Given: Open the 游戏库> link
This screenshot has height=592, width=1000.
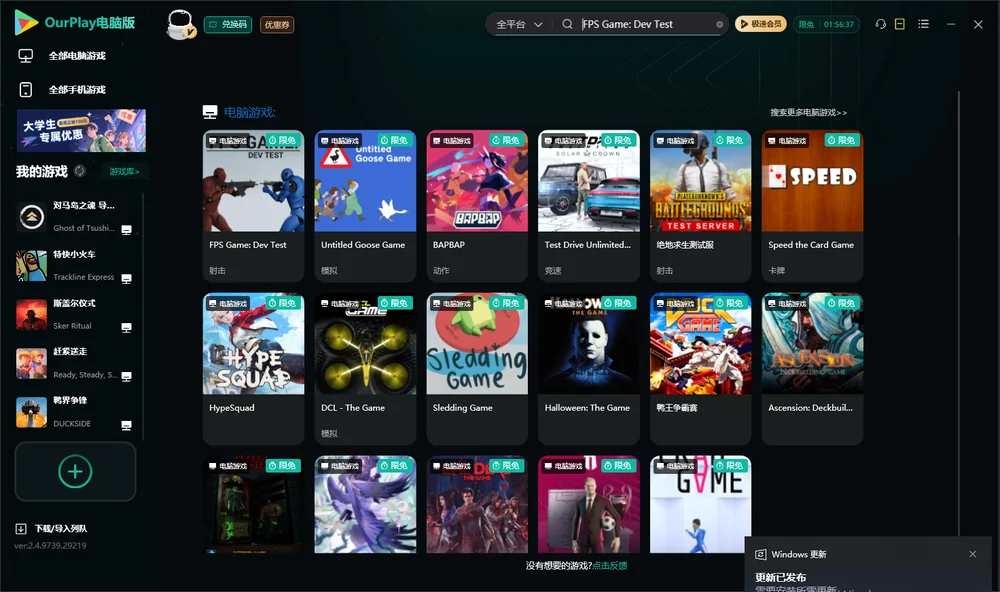Looking at the screenshot, I should [x=124, y=172].
